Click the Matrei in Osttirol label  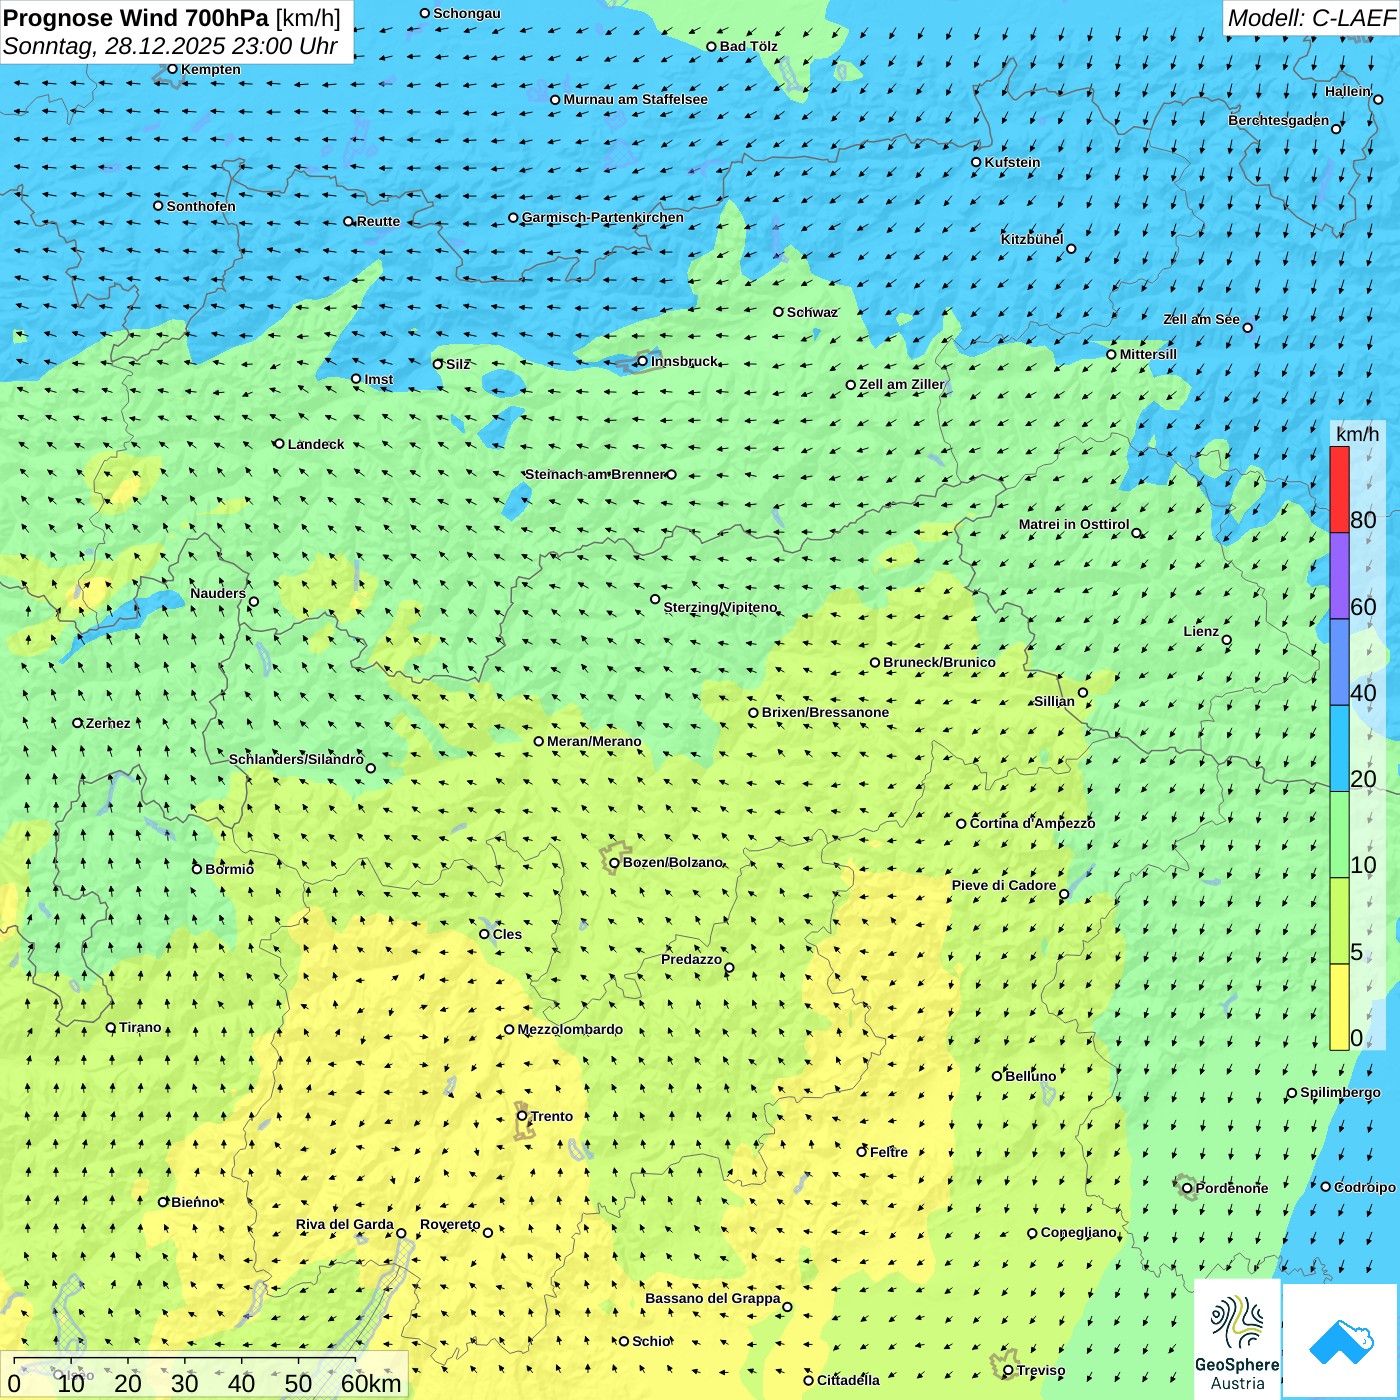click(x=1074, y=524)
